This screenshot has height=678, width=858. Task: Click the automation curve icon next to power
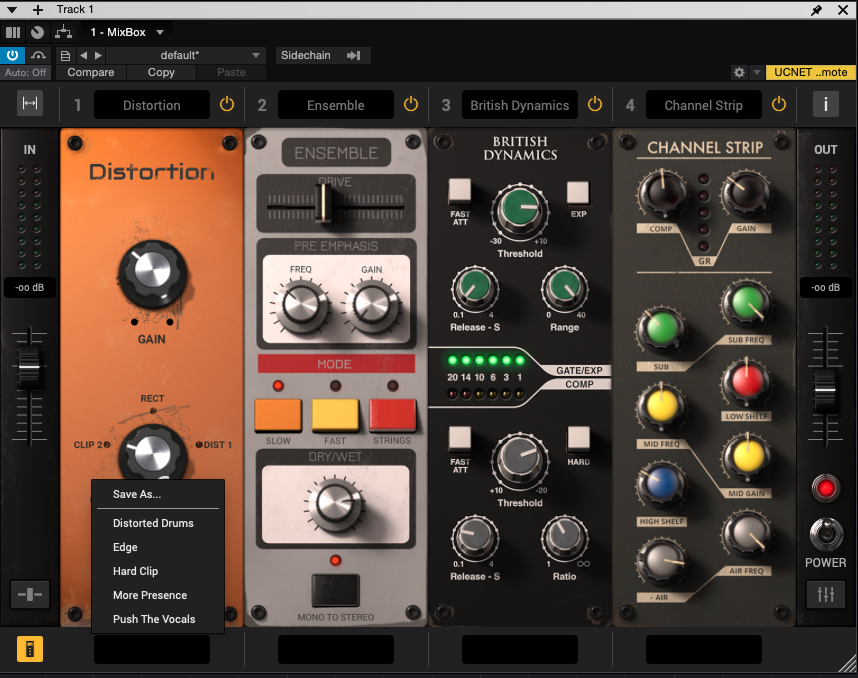[x=38, y=55]
